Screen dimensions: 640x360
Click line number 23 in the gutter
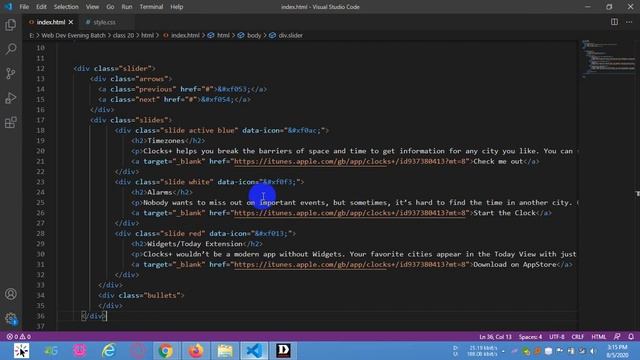tap(40, 182)
